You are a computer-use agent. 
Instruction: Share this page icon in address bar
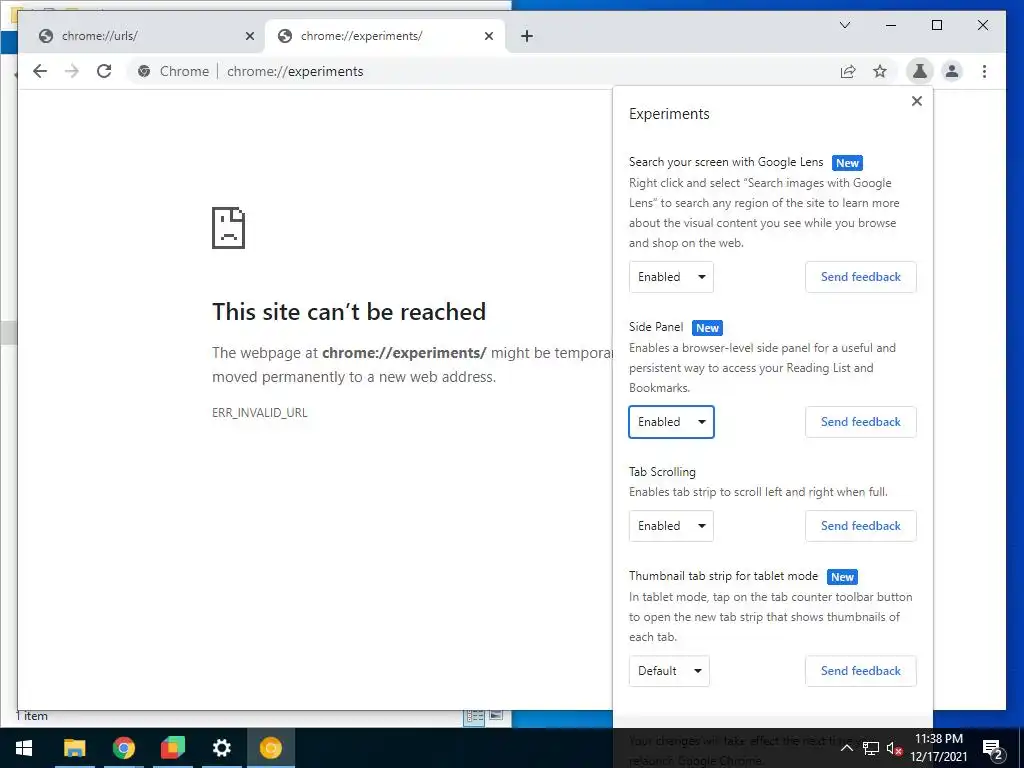pos(848,71)
